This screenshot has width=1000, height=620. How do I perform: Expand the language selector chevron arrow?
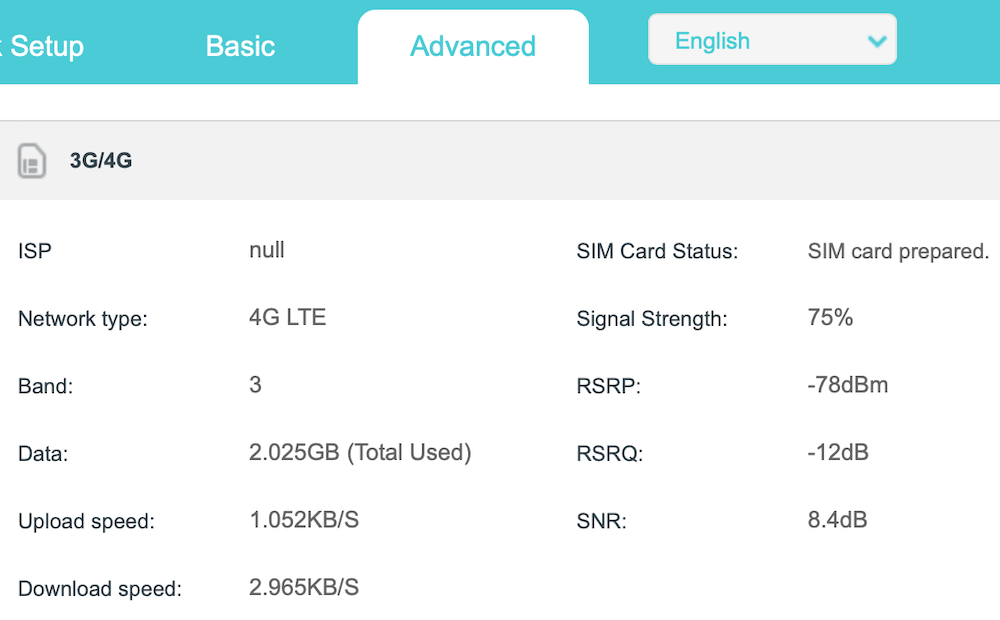coord(878,41)
